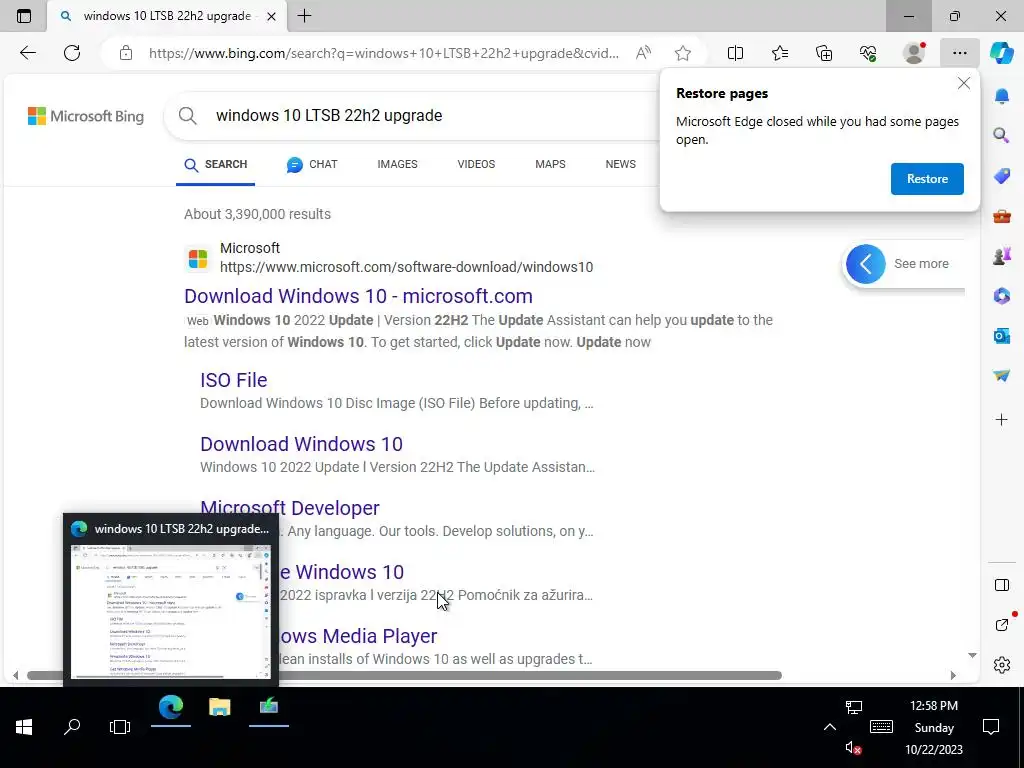Viewport: 1024px width, 768px height.
Task: Go back using the back arrow
Action: [x=27, y=53]
